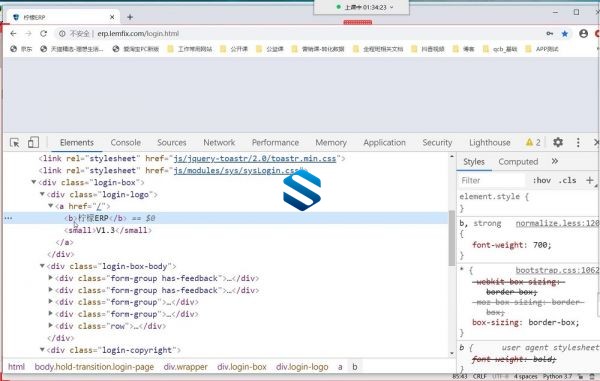The width and height of the screenshot is (600, 381).
Task: Switch to the Console tab
Action: point(126,142)
